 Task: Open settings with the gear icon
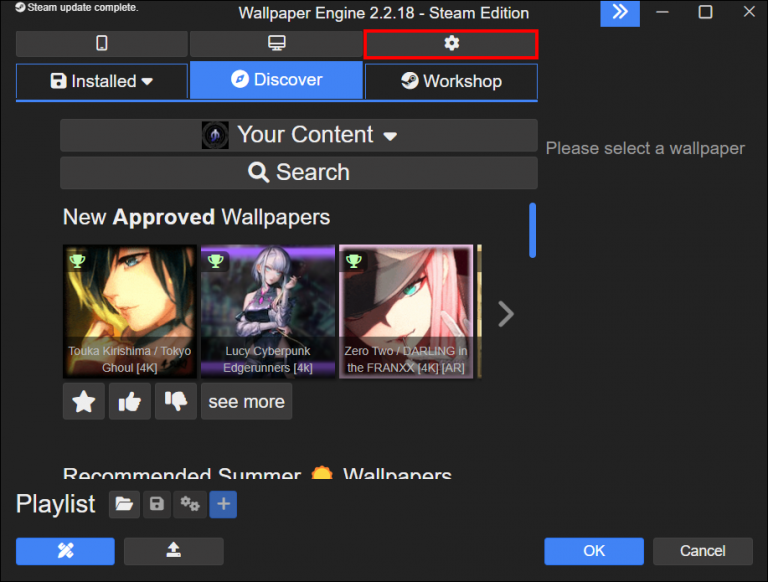coord(451,44)
